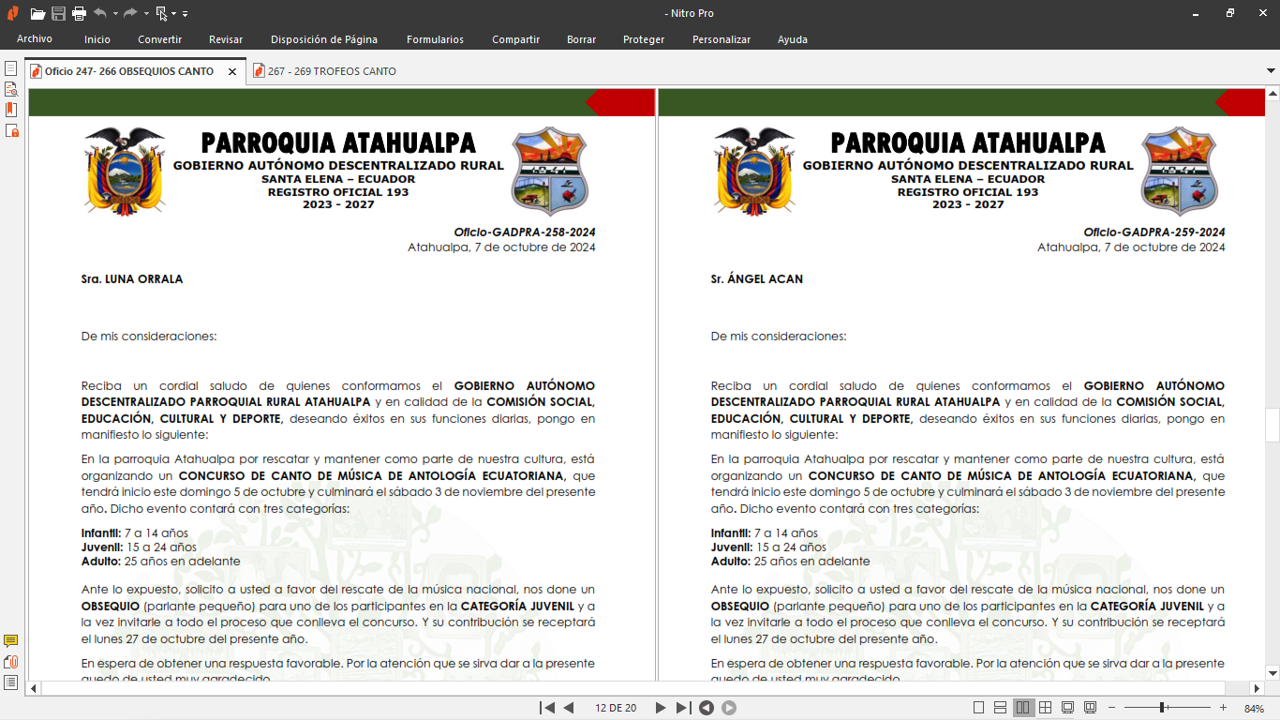
Task: Click the Open file folder icon
Action: pyautogui.click(x=37, y=14)
